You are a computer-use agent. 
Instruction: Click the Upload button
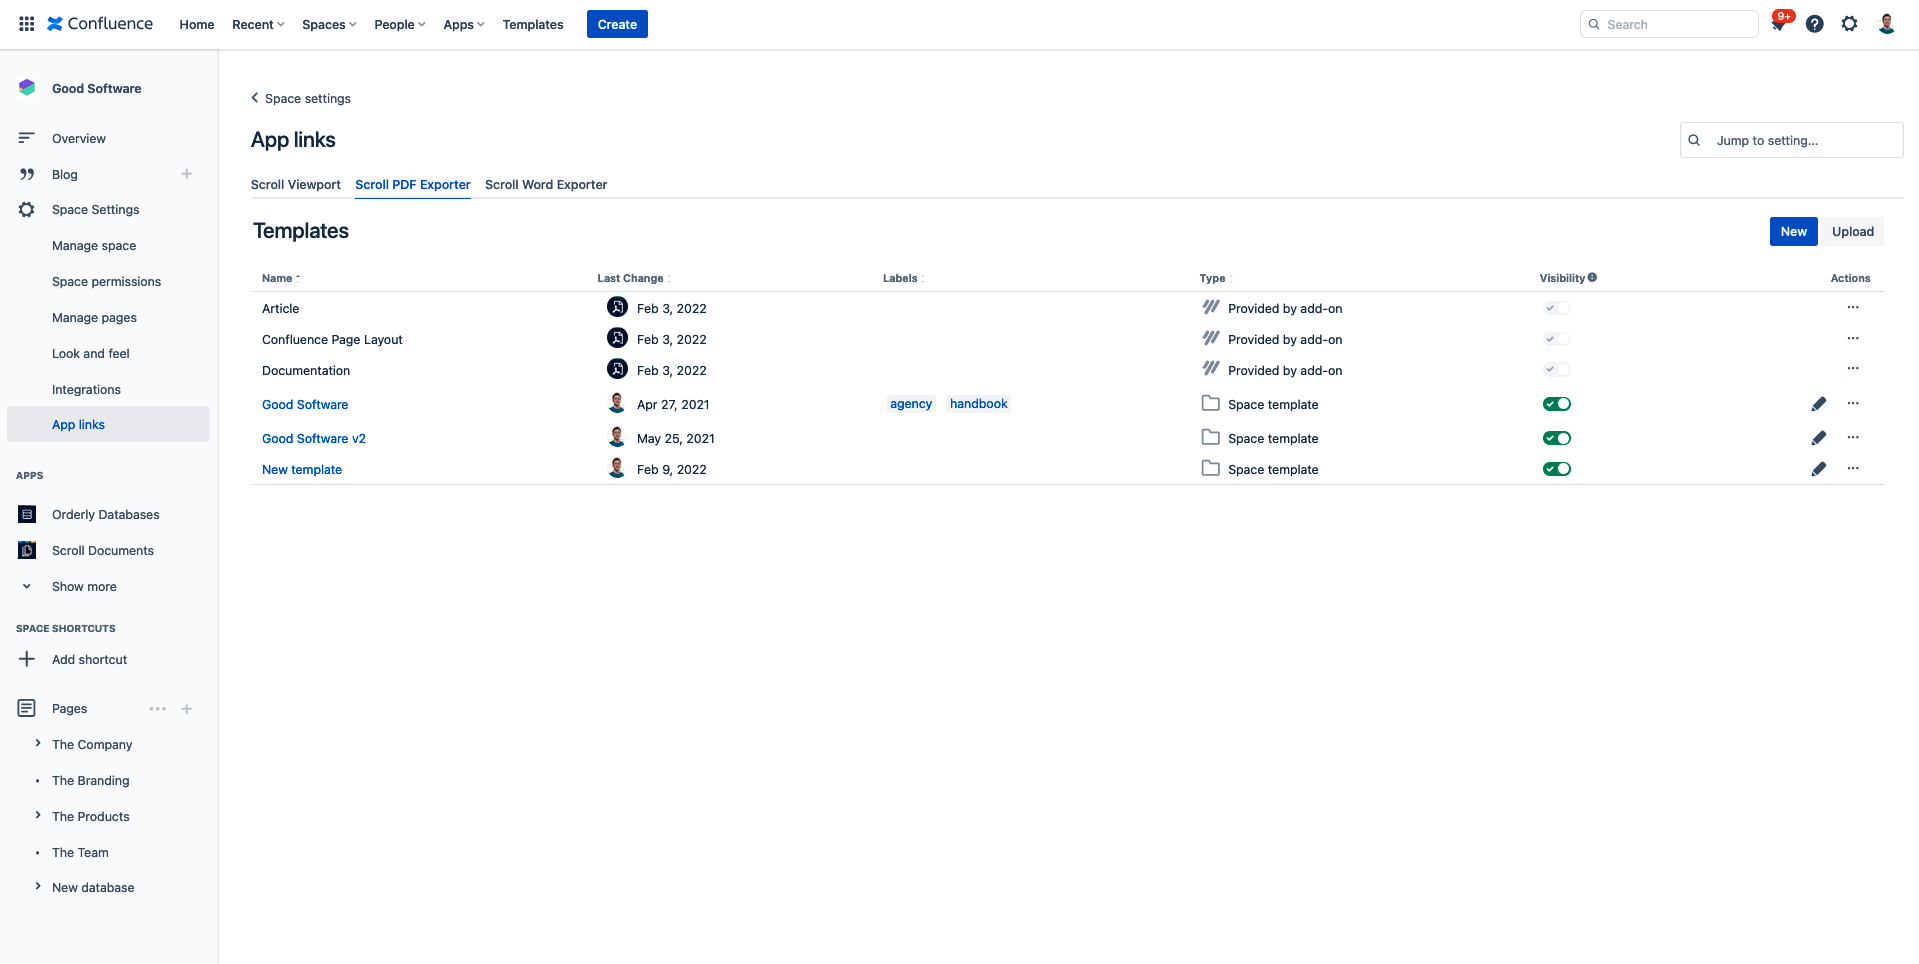pyautogui.click(x=1852, y=232)
